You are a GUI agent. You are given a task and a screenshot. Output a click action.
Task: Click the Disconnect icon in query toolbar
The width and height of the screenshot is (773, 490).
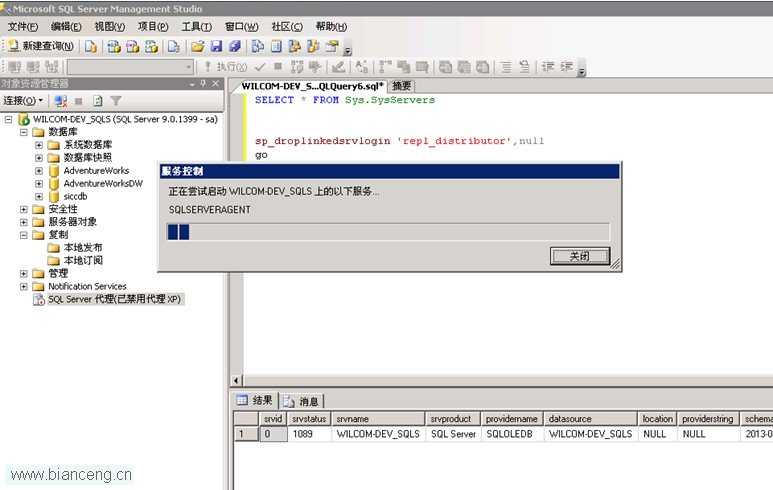click(33, 67)
